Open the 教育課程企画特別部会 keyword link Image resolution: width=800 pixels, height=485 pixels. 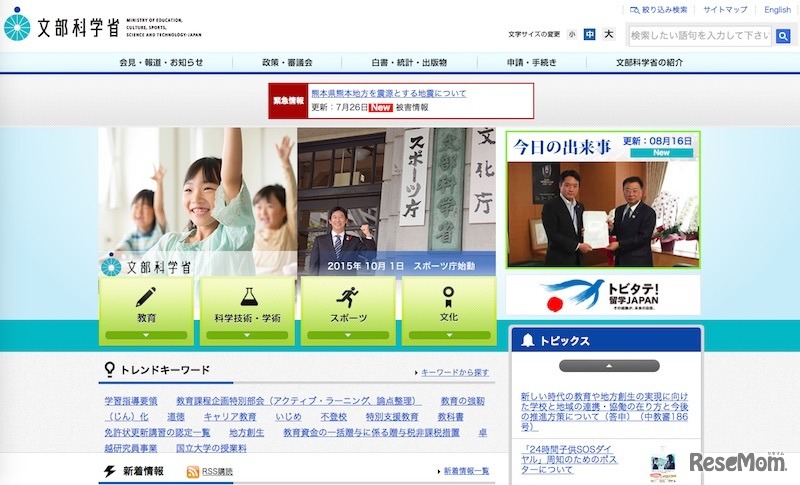[298, 401]
